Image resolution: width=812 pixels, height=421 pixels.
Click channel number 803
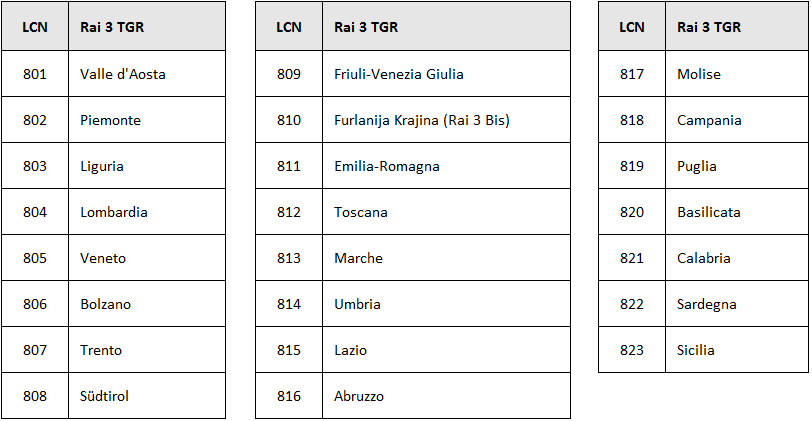35,166
